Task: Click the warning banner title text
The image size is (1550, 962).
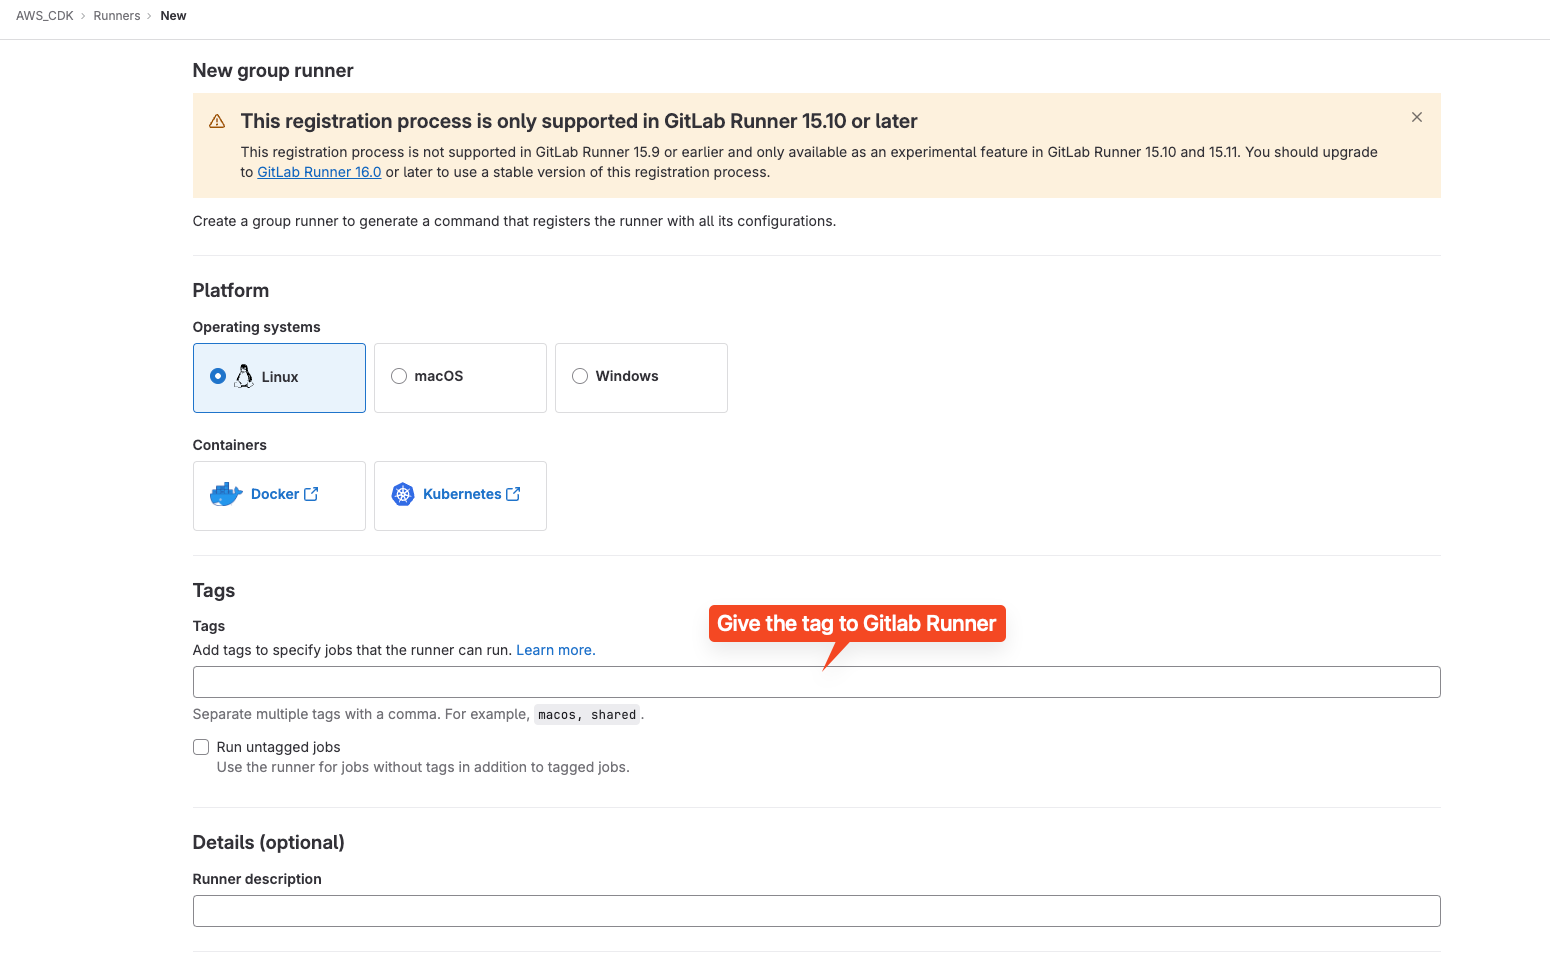Action: [579, 121]
